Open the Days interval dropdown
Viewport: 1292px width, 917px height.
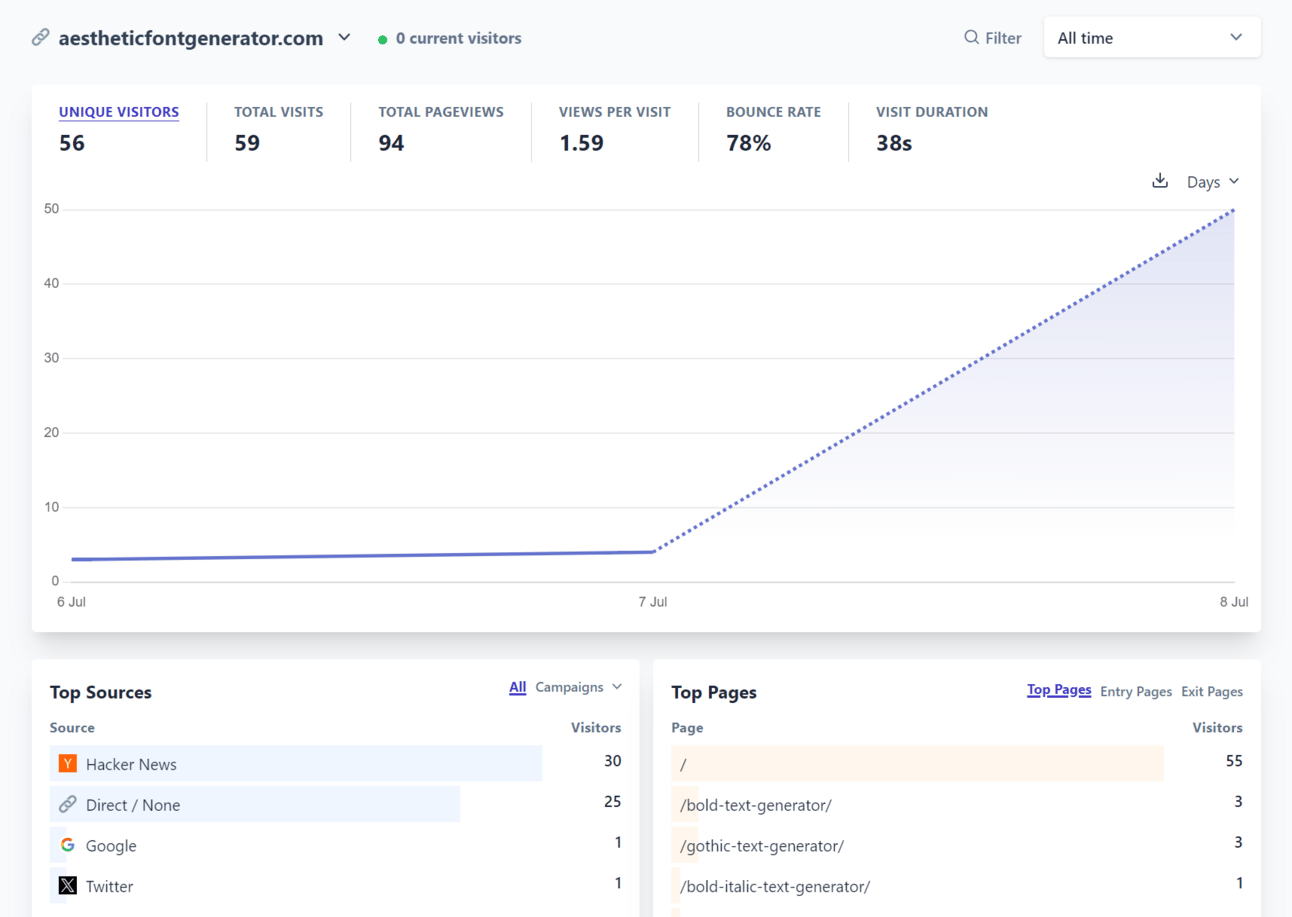tap(1212, 182)
